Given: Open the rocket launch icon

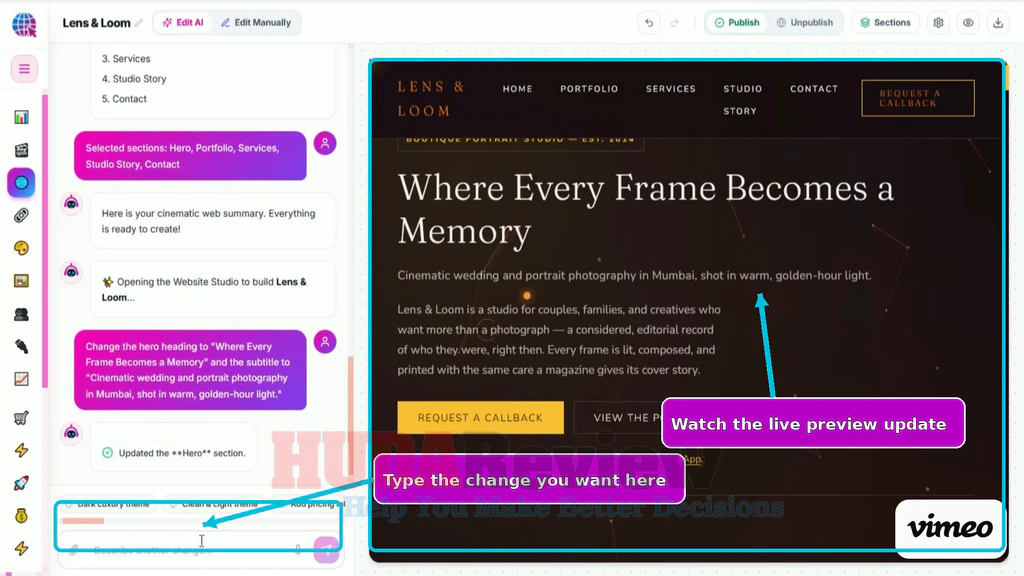Looking at the screenshot, I should click(x=22, y=483).
